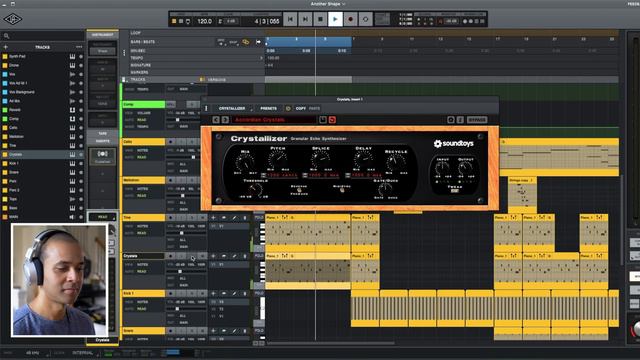
Task: Click the plugin settings gear icon
Action: [x=288, y=109]
